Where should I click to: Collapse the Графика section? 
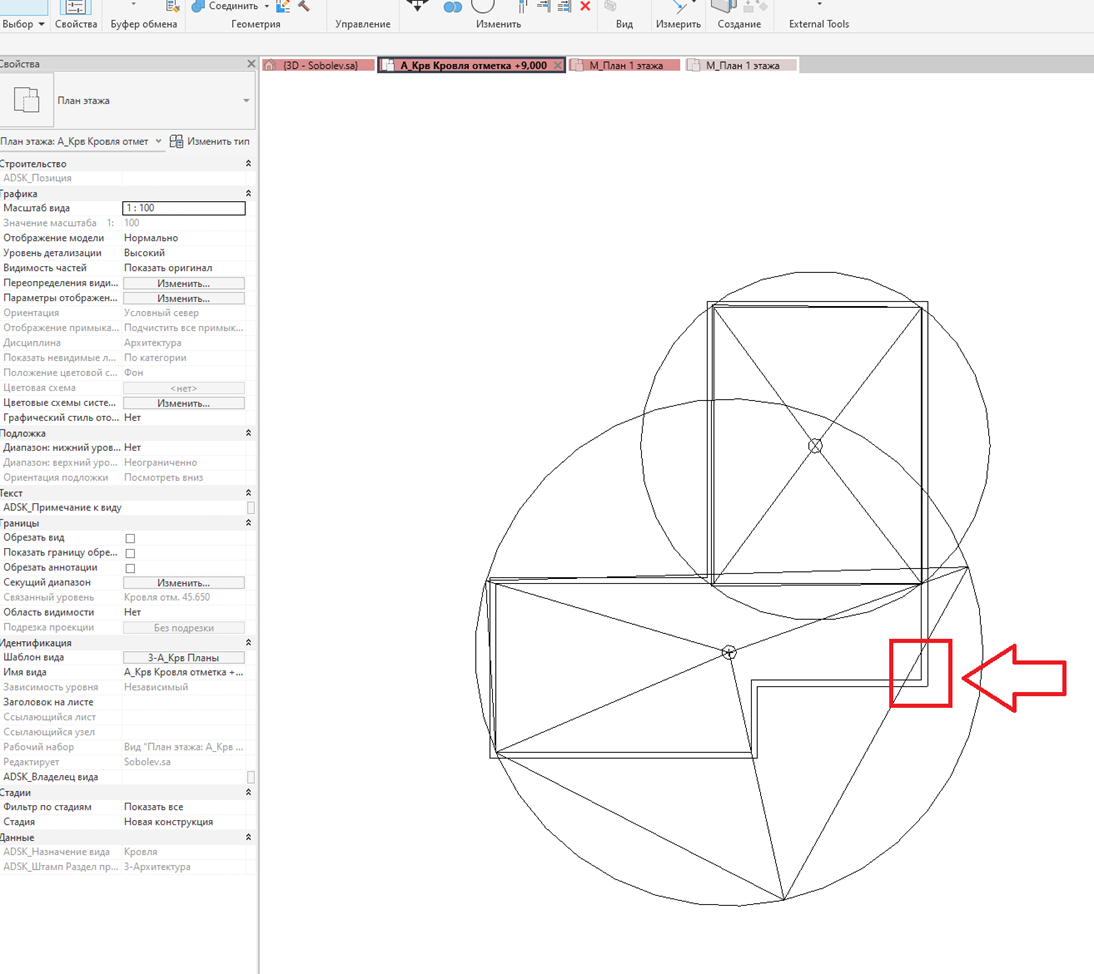pyautogui.click(x=248, y=193)
